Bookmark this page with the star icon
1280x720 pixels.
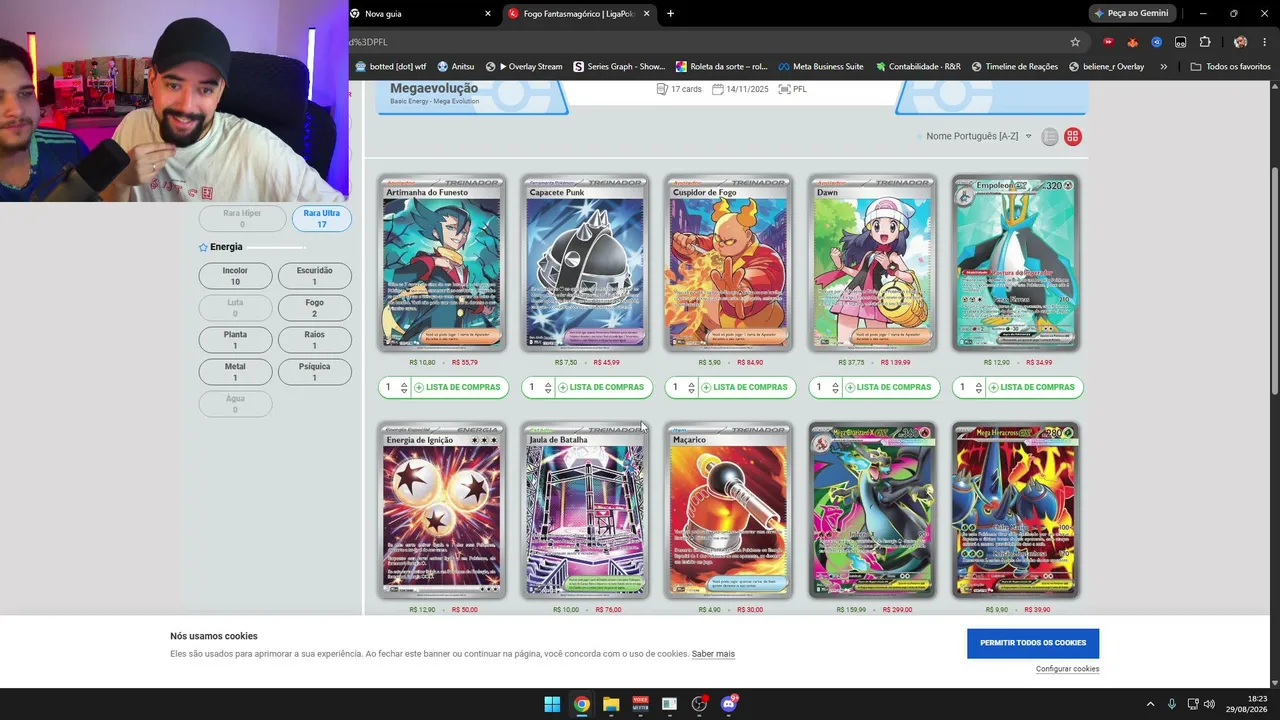point(1075,42)
